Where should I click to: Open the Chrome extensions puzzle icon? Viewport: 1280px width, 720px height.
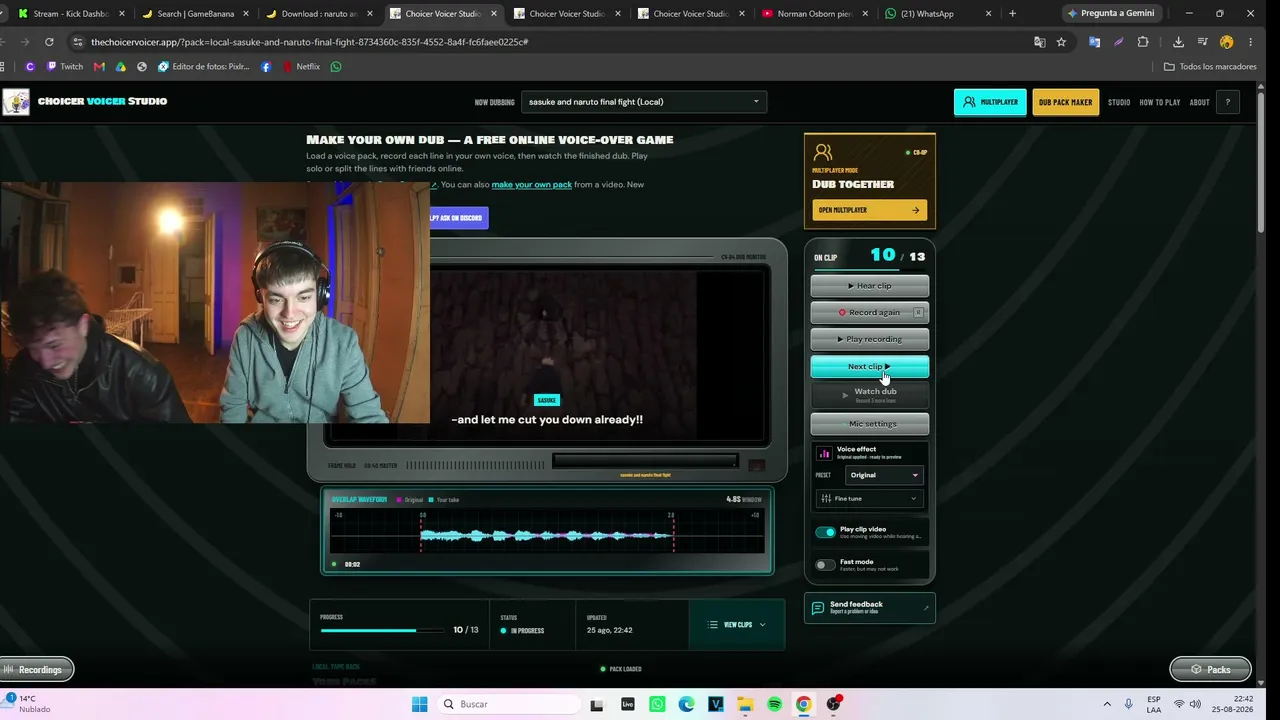pyautogui.click(x=1143, y=42)
